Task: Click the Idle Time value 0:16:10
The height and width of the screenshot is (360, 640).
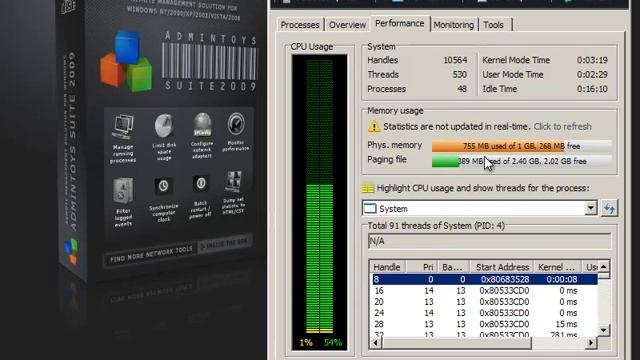Action: pos(592,89)
